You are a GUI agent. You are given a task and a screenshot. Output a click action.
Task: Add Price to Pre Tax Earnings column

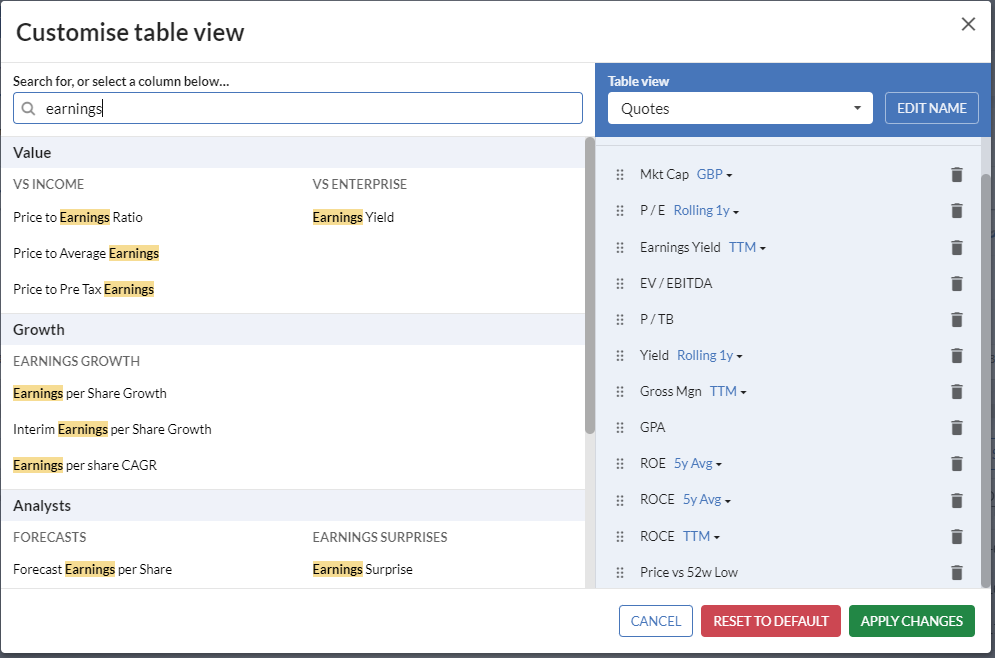click(84, 290)
